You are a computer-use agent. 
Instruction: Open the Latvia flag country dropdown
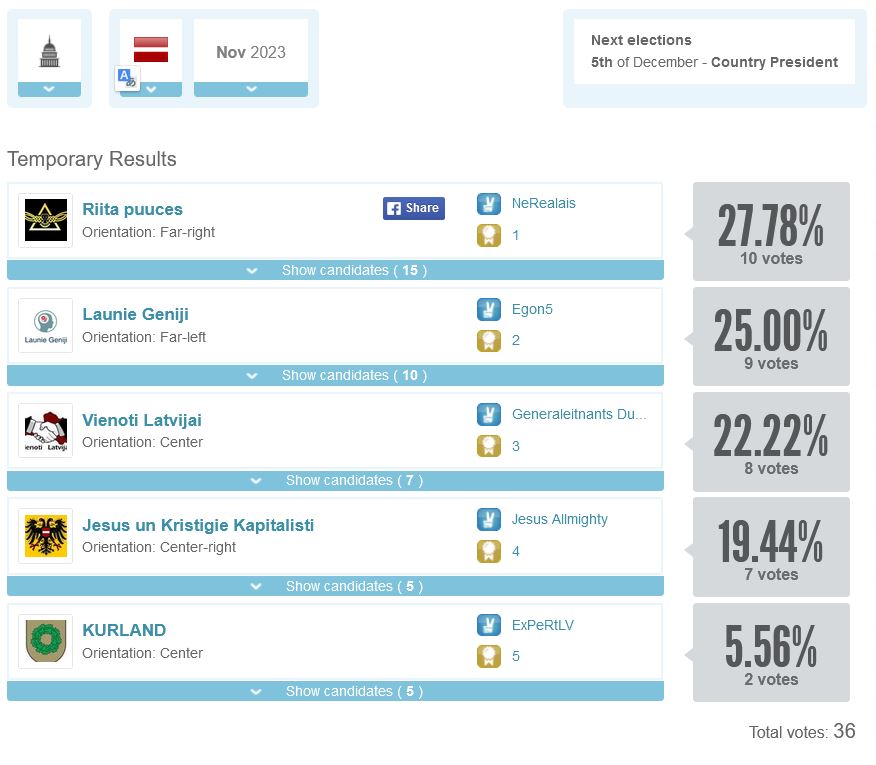tap(151, 89)
